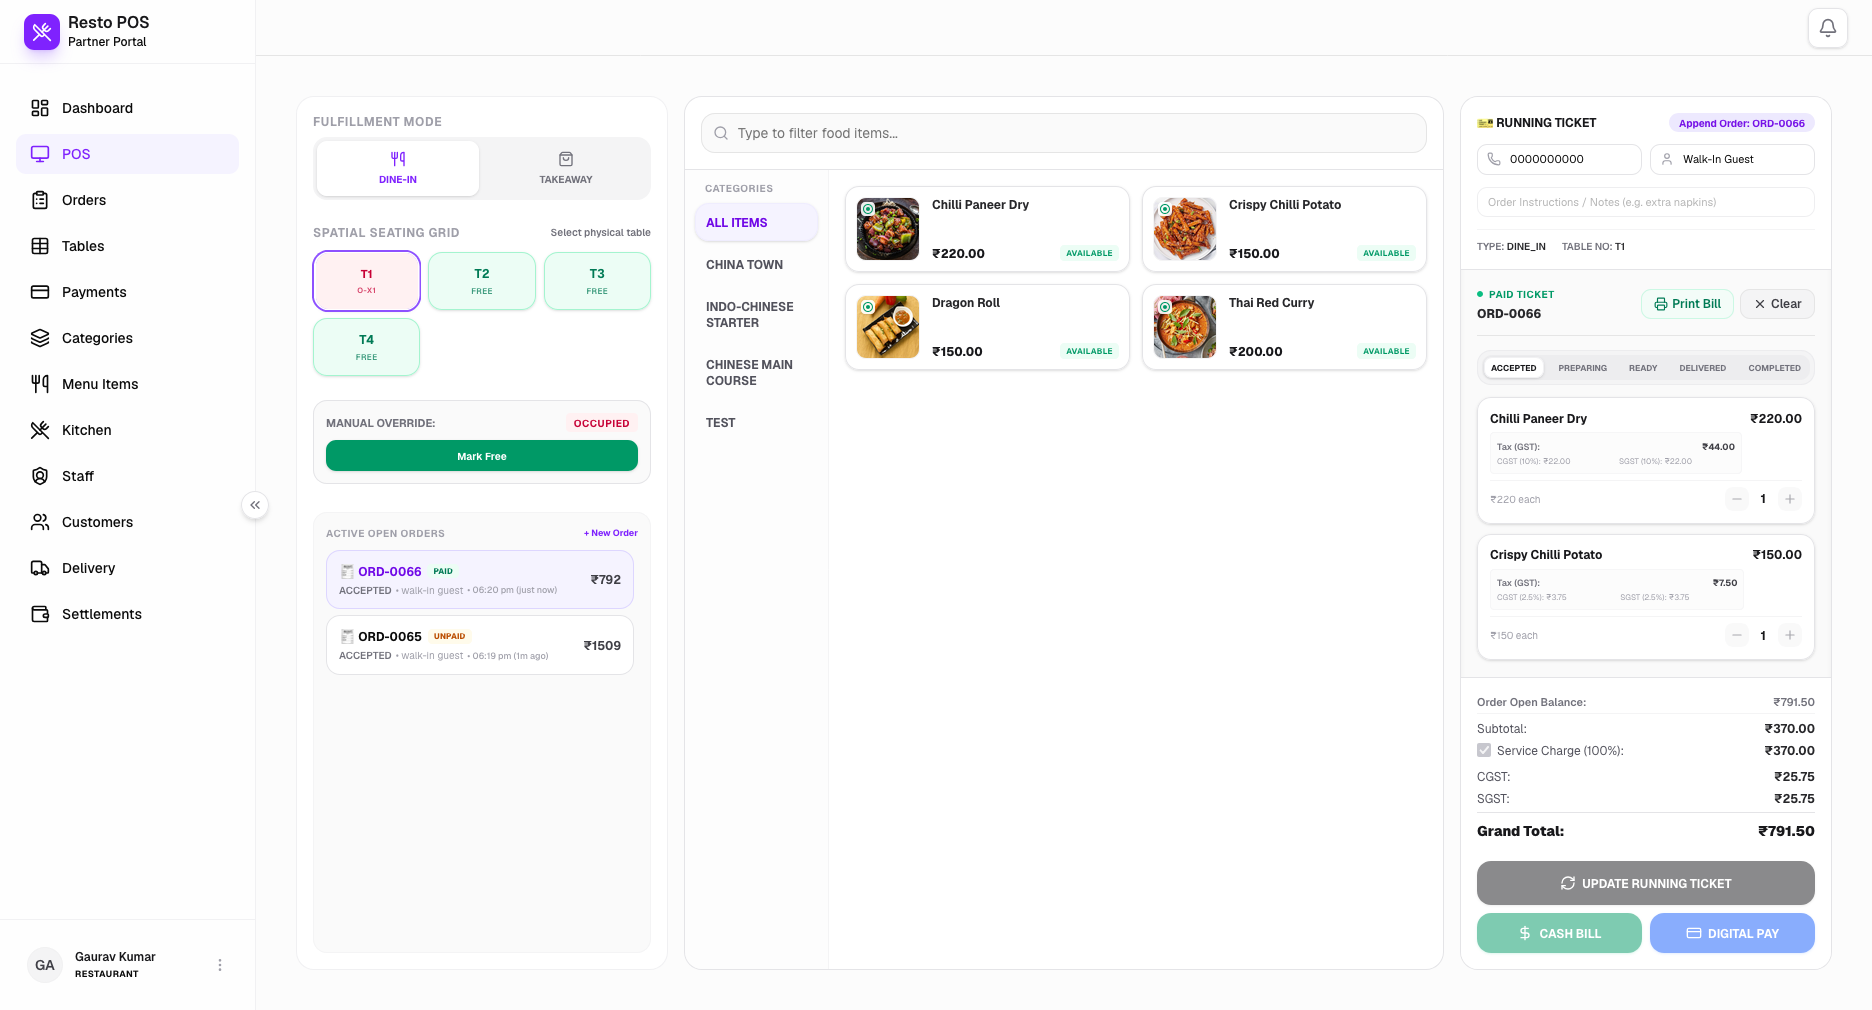Screen dimensions: 1872x1010
Task: Switch fulfillment mode to Takeaway
Action: (566, 168)
